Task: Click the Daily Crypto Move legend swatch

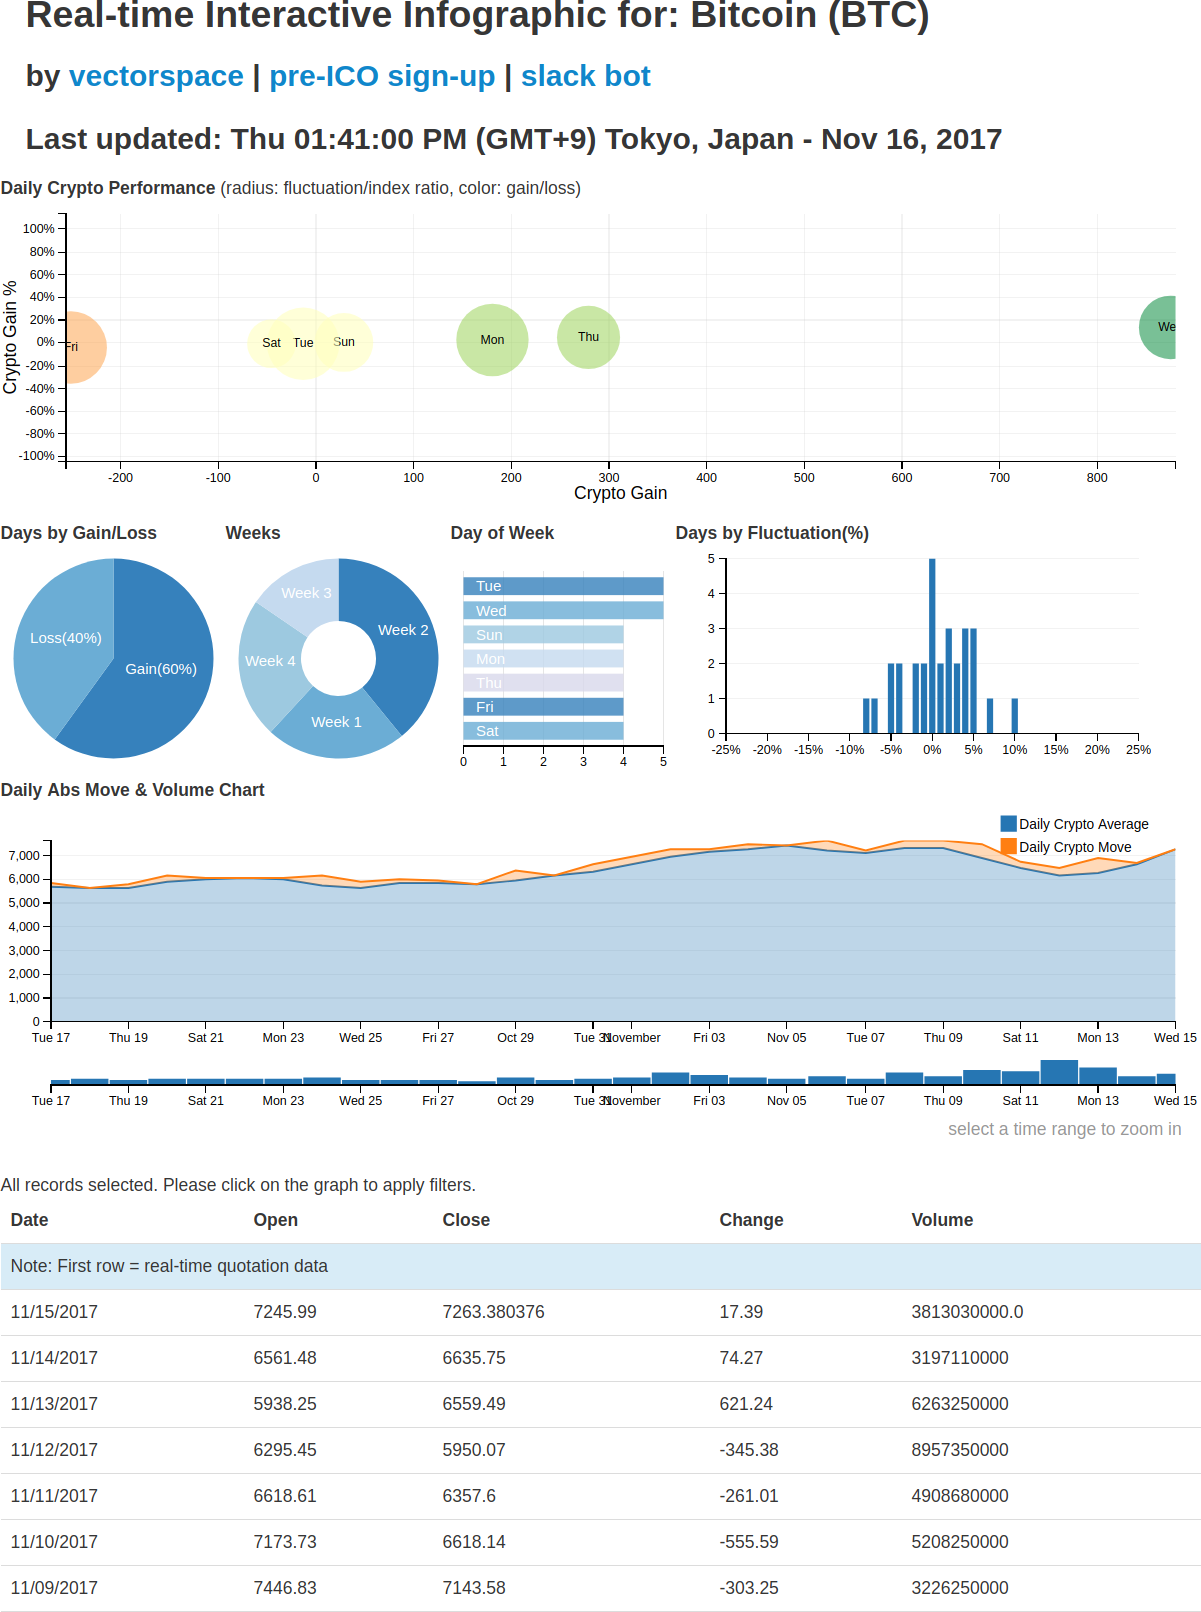Action: [1009, 846]
